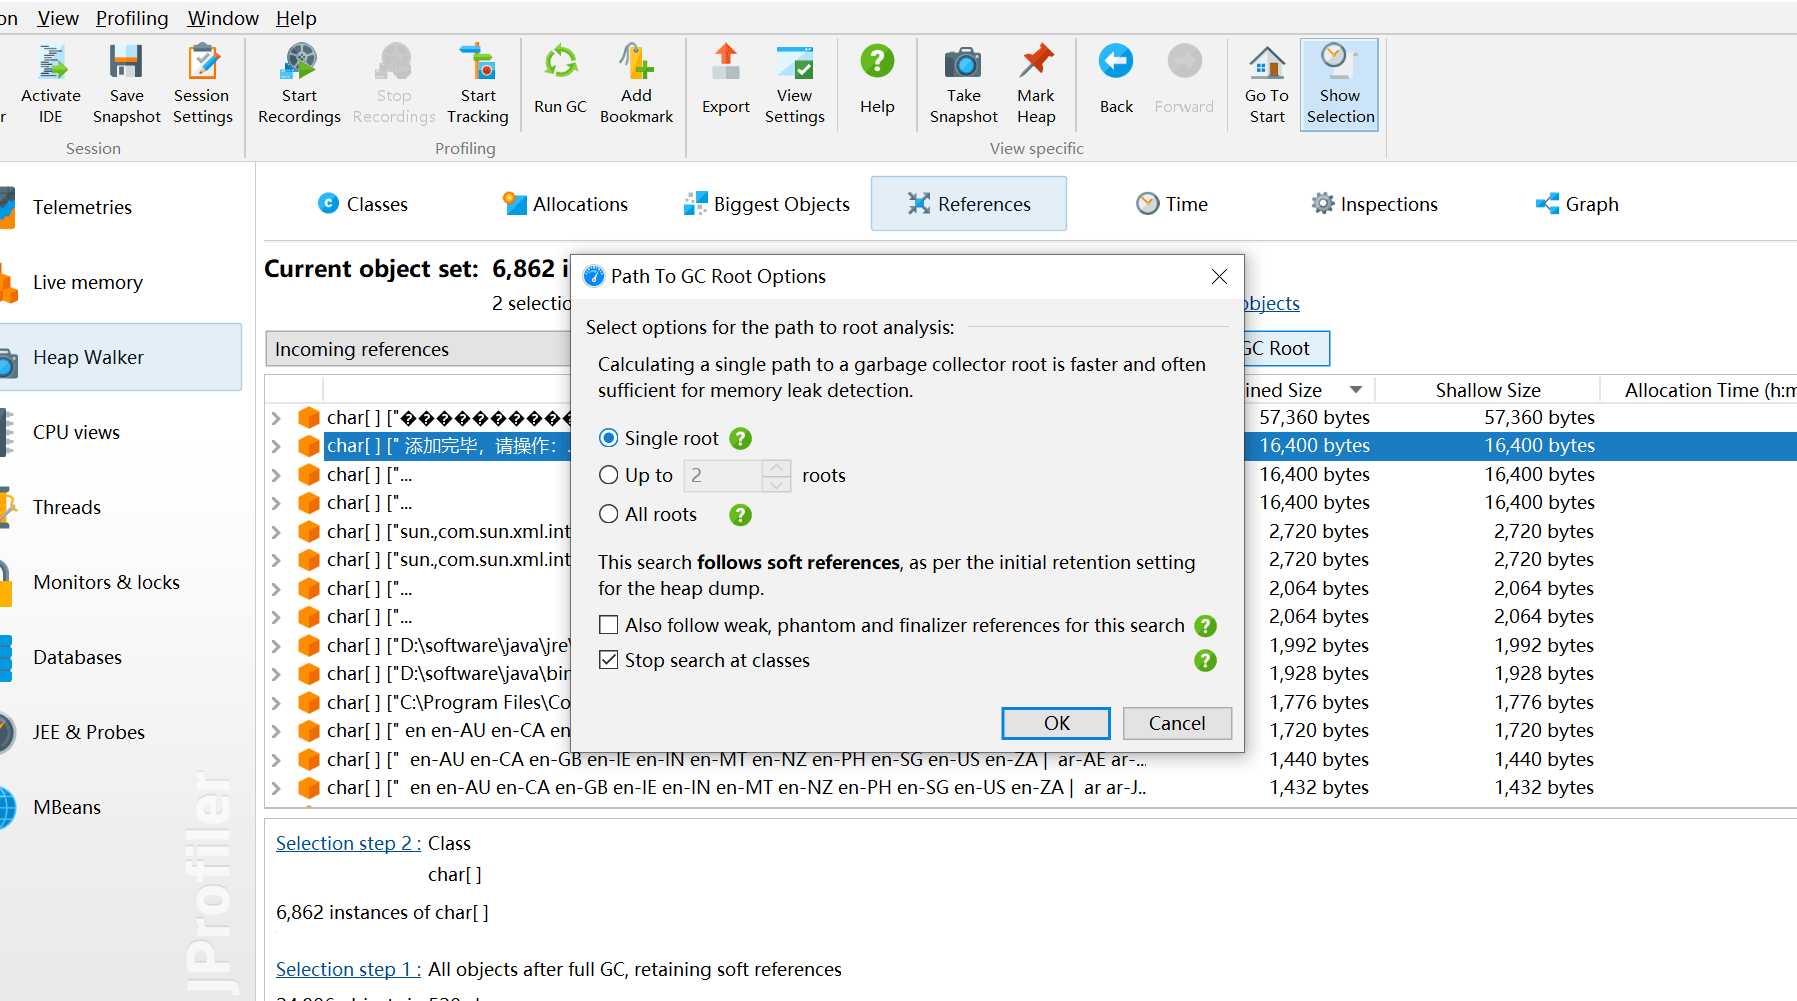Viewport: 1797px width, 1001px height.
Task: Click the Take Snapshot camera icon
Action: coord(963,64)
